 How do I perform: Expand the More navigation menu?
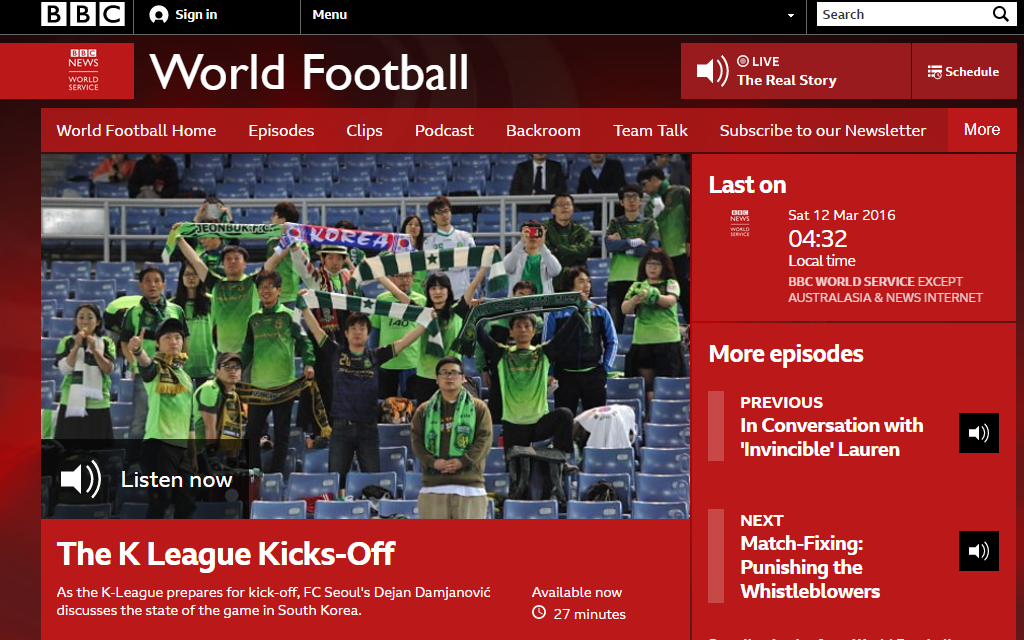tap(981, 130)
